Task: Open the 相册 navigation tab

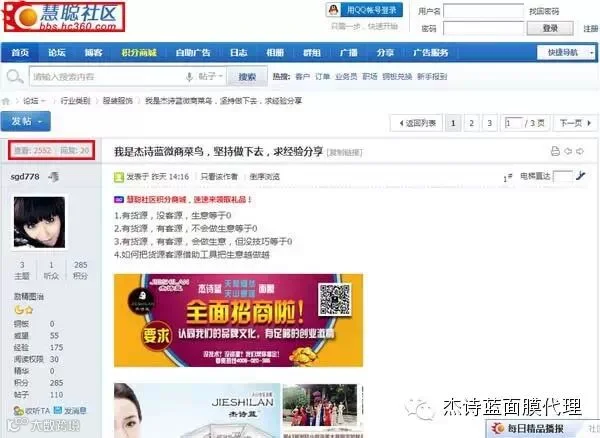Action: (275, 52)
